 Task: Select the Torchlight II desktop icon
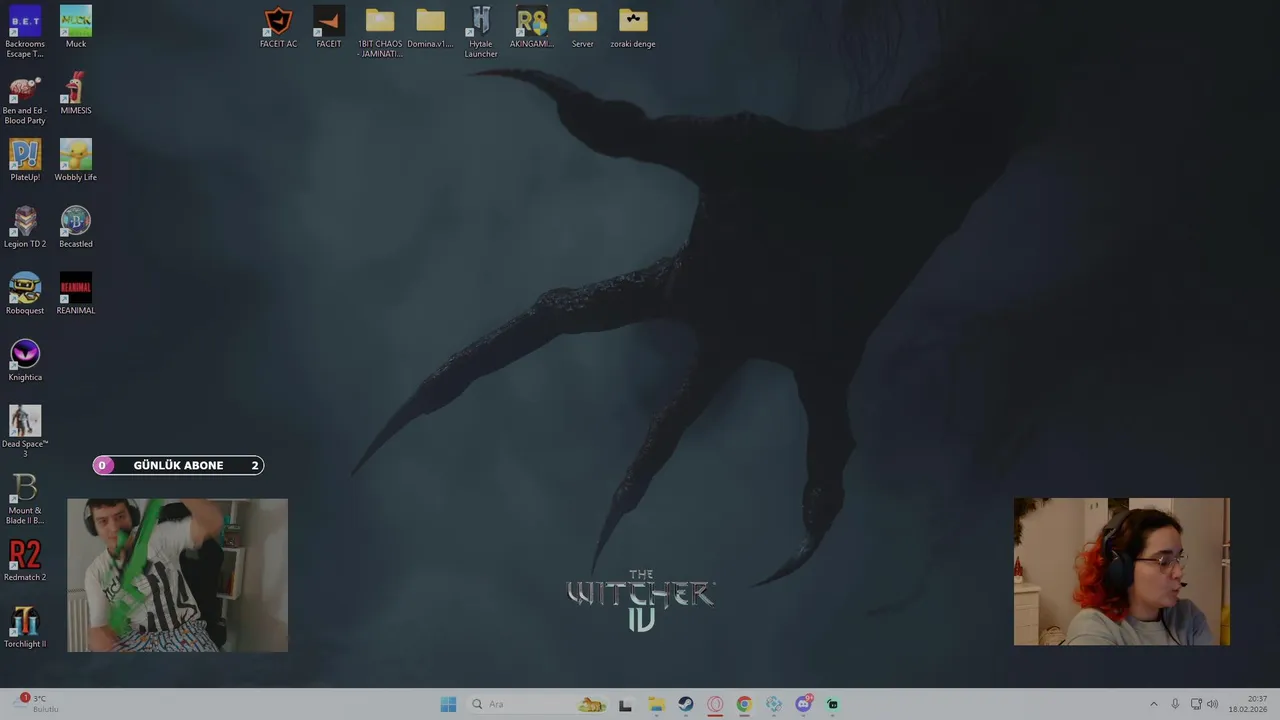(25, 627)
